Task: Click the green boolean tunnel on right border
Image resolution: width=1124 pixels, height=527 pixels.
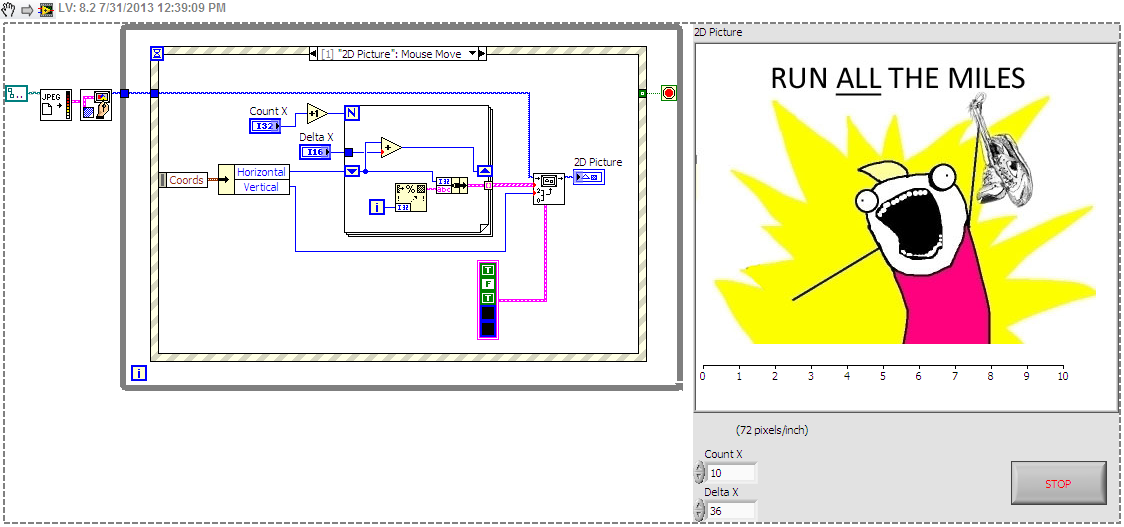Action: [x=642, y=93]
